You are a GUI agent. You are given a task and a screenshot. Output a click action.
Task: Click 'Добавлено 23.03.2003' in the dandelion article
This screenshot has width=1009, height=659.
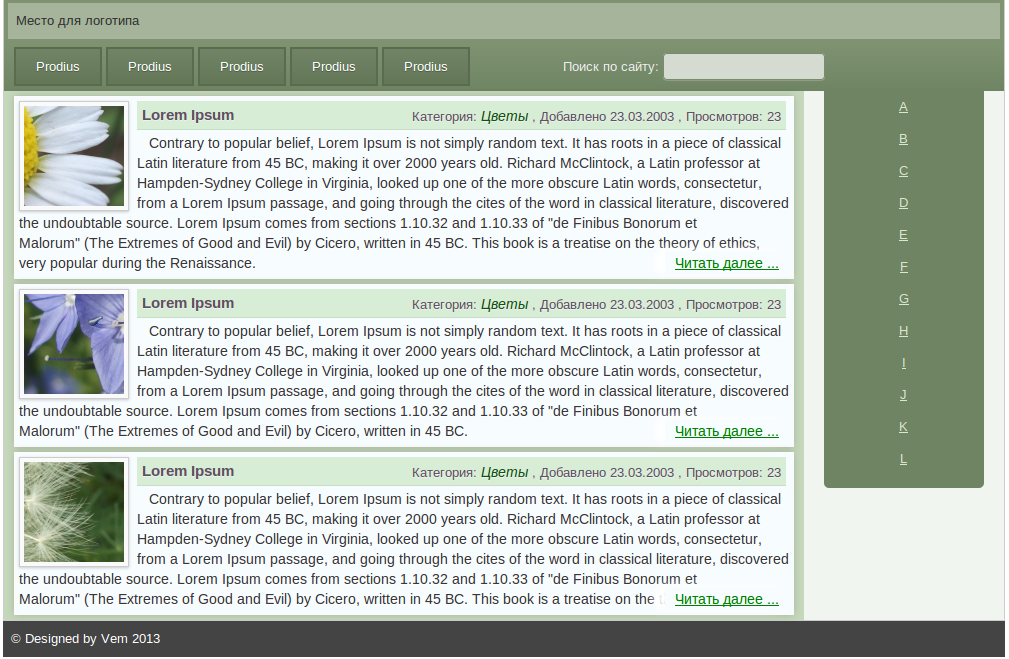tap(607, 472)
